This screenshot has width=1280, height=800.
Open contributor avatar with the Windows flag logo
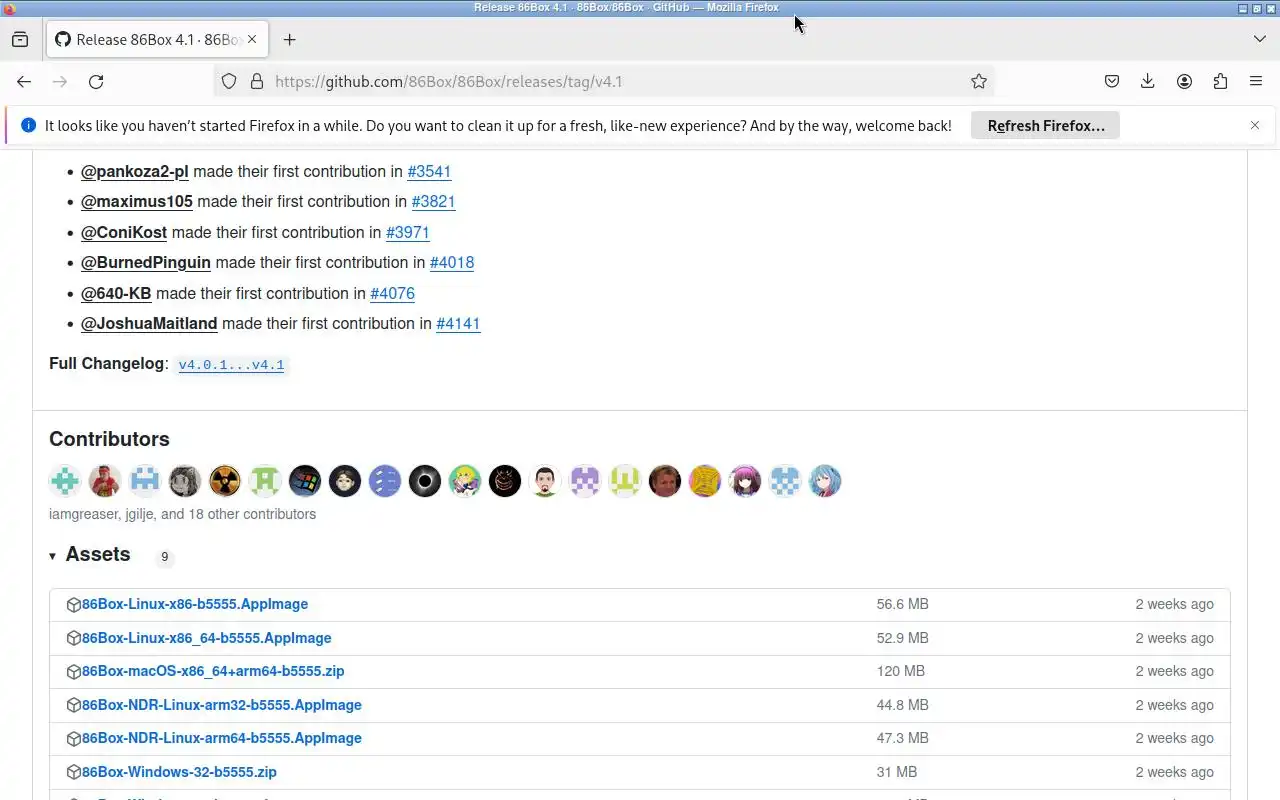click(x=305, y=481)
